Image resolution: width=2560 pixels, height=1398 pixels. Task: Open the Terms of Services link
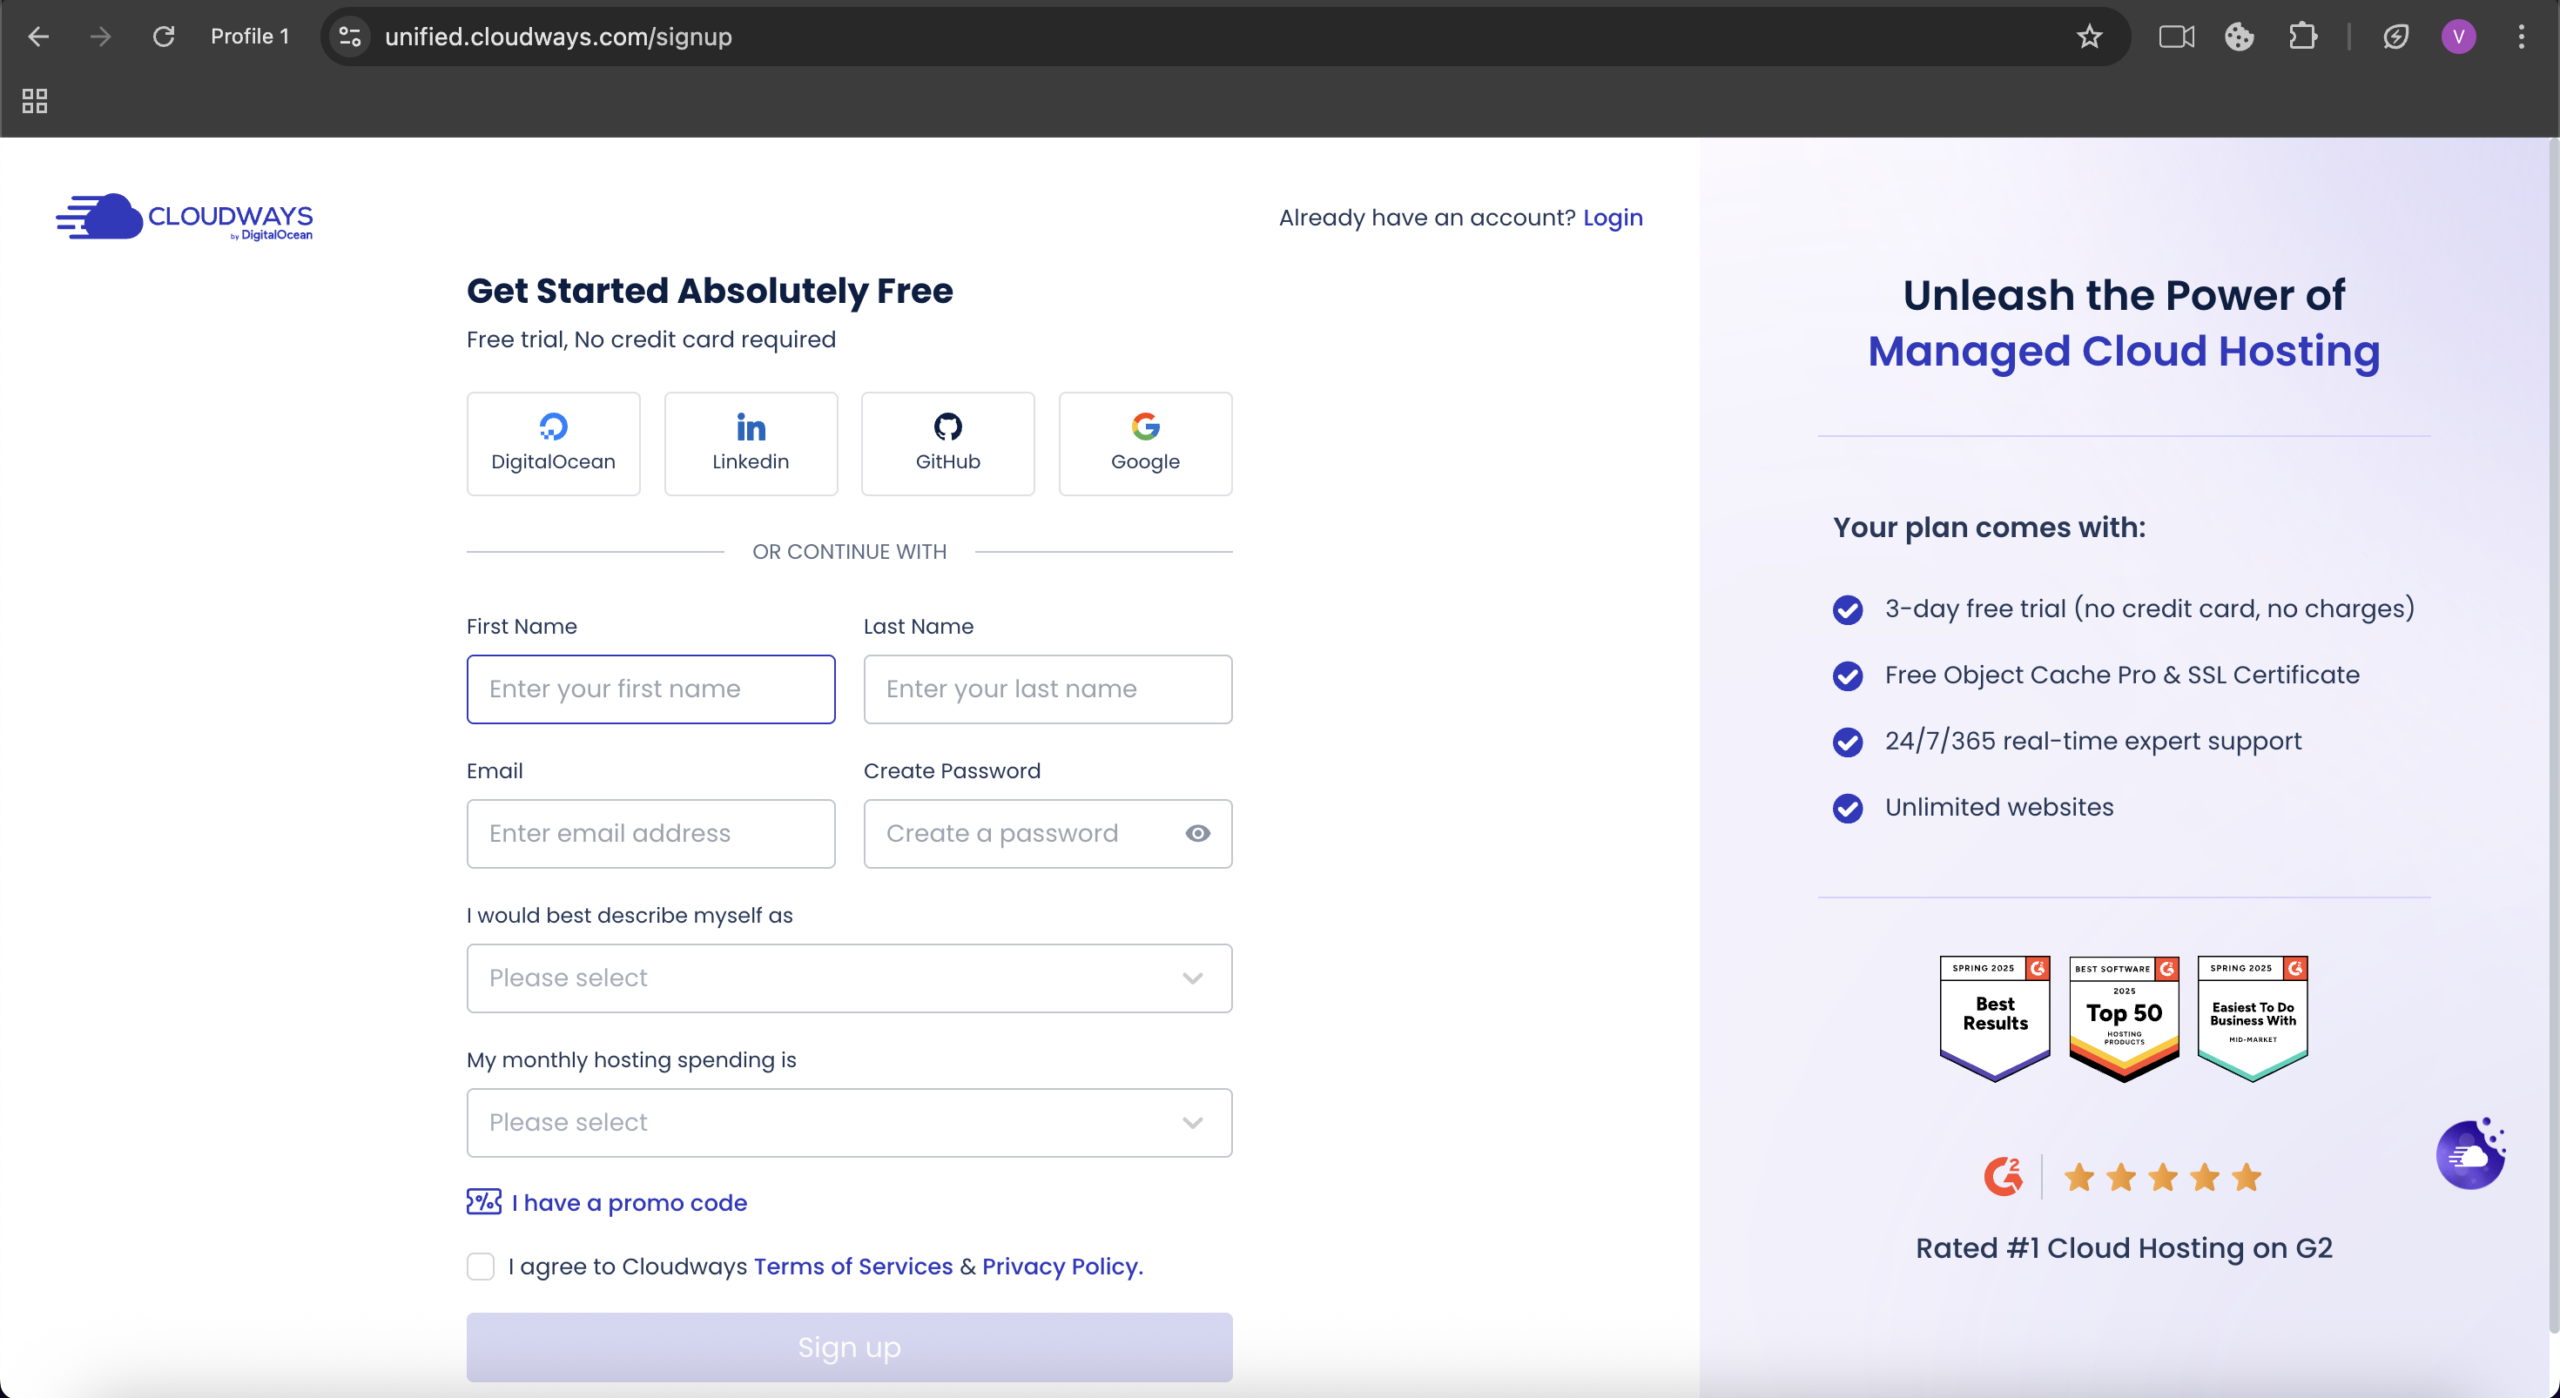(853, 1266)
